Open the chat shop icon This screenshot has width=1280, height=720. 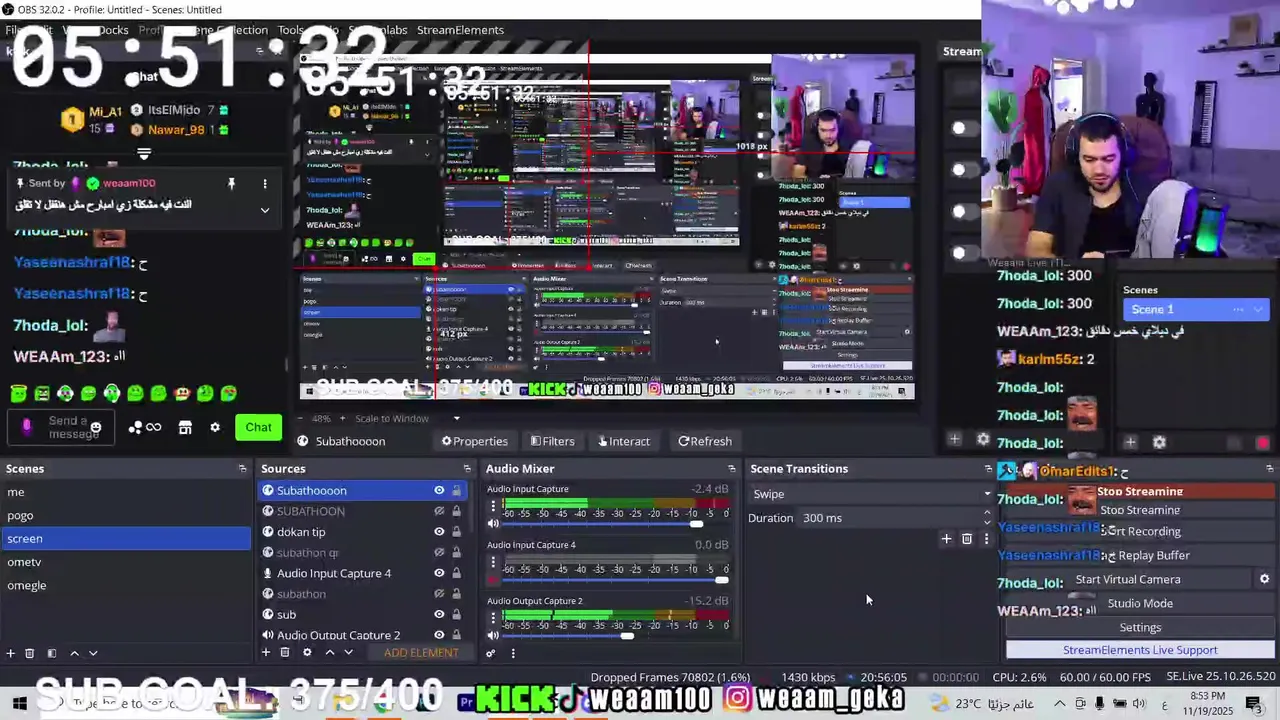coord(185,427)
